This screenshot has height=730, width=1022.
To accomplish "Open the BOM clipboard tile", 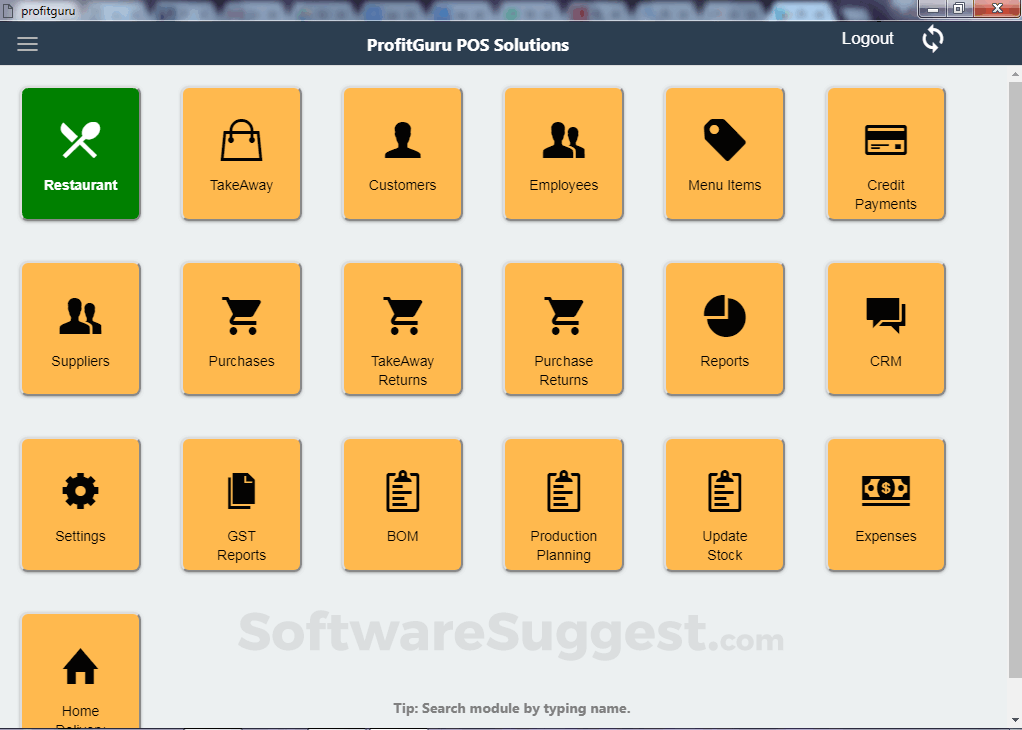I will pos(403,505).
